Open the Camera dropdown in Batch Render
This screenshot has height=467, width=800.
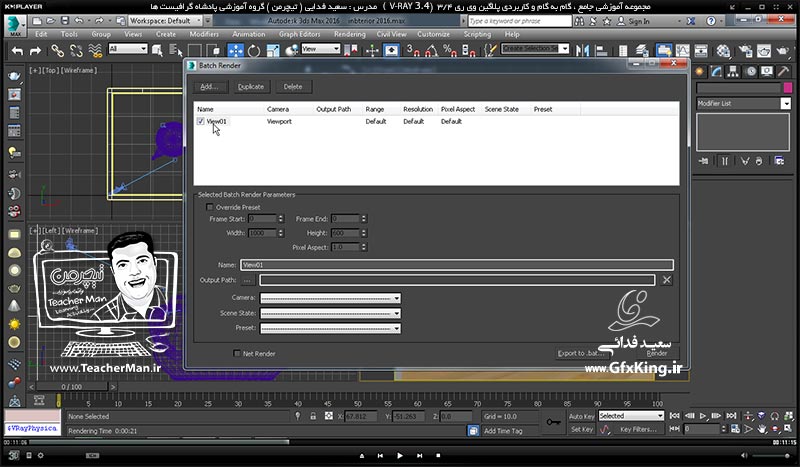pos(330,298)
